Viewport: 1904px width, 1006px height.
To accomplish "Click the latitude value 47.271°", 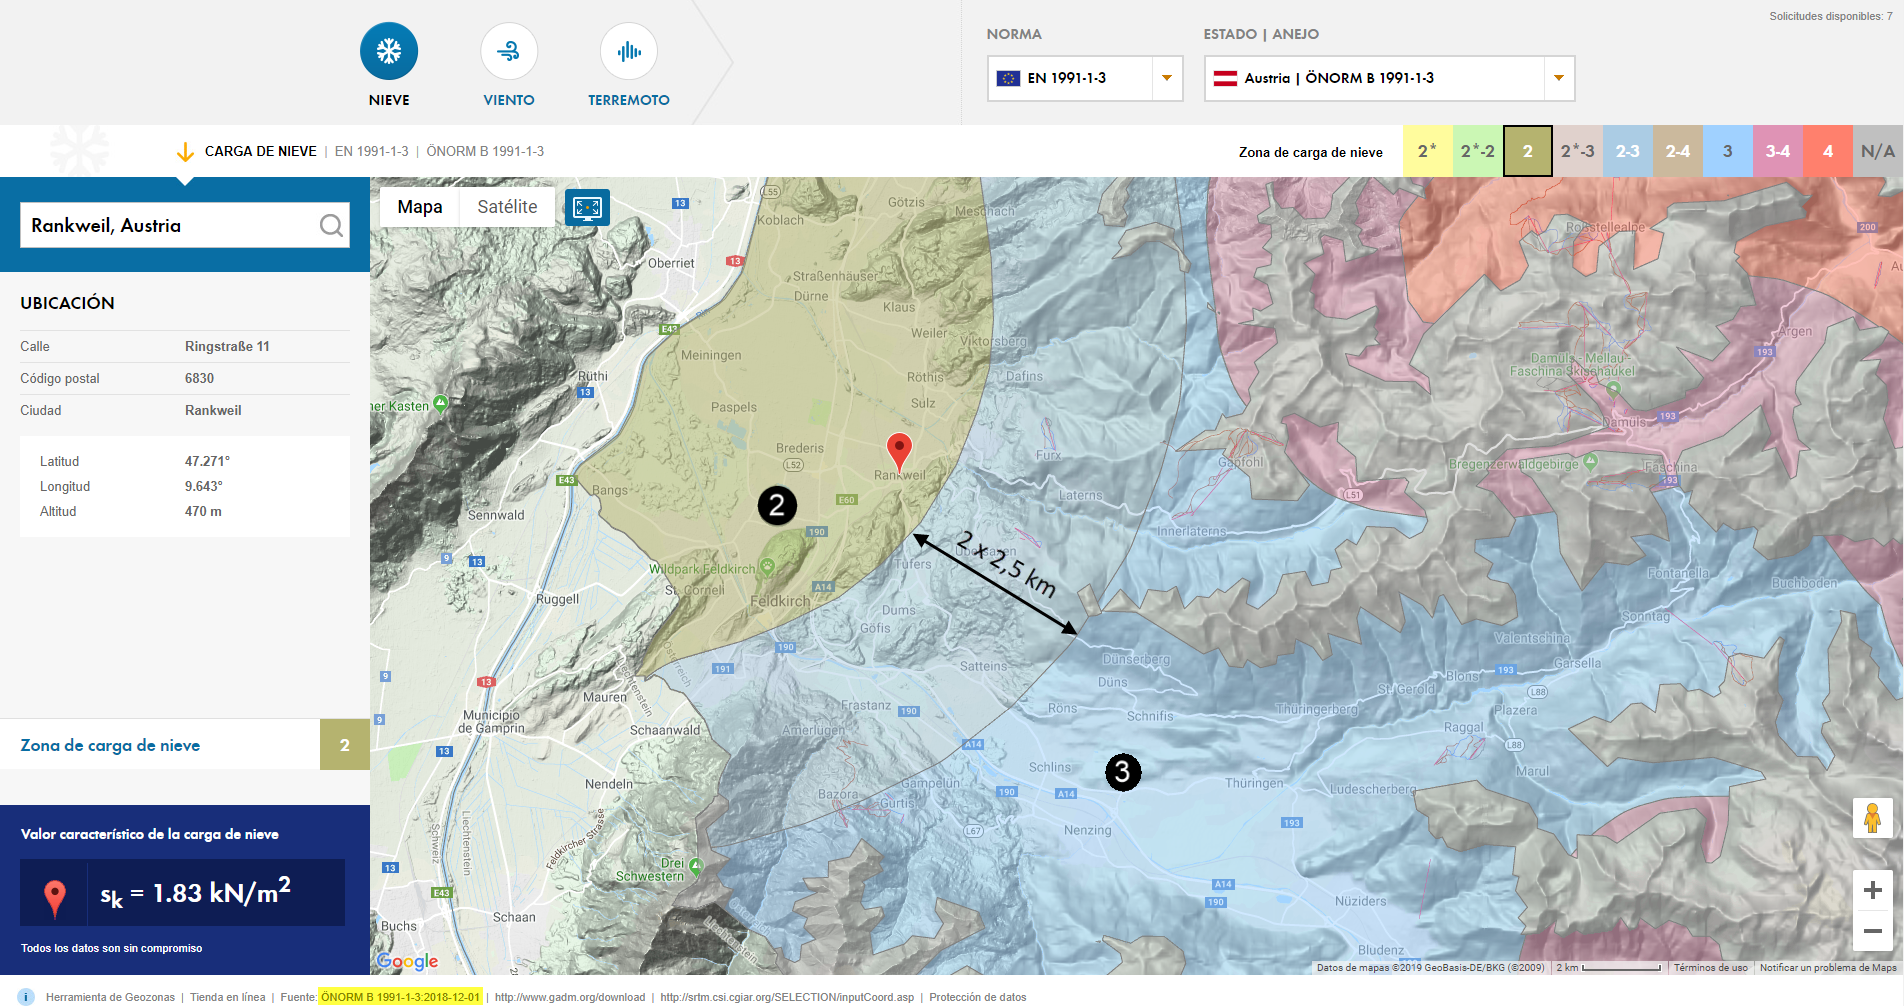I will 207,461.
